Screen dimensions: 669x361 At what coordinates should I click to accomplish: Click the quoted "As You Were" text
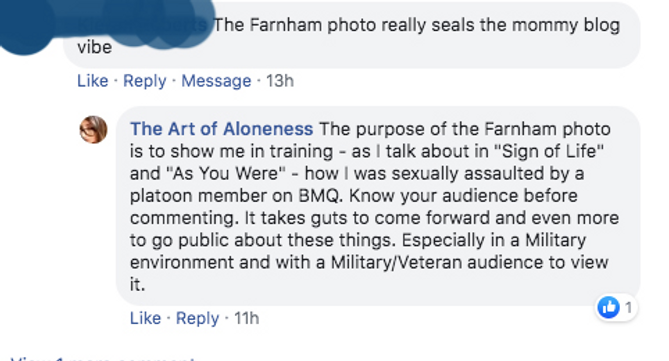coord(225,173)
